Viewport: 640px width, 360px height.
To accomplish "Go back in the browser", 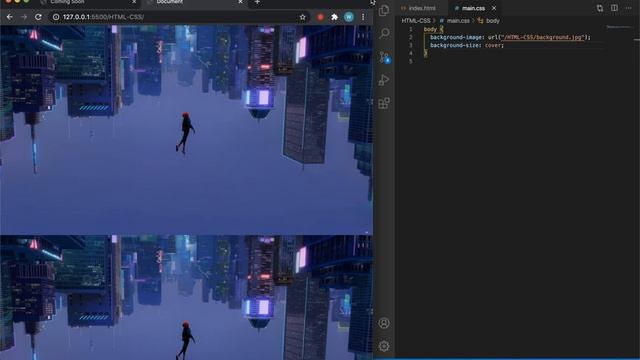I will pyautogui.click(x=9, y=17).
